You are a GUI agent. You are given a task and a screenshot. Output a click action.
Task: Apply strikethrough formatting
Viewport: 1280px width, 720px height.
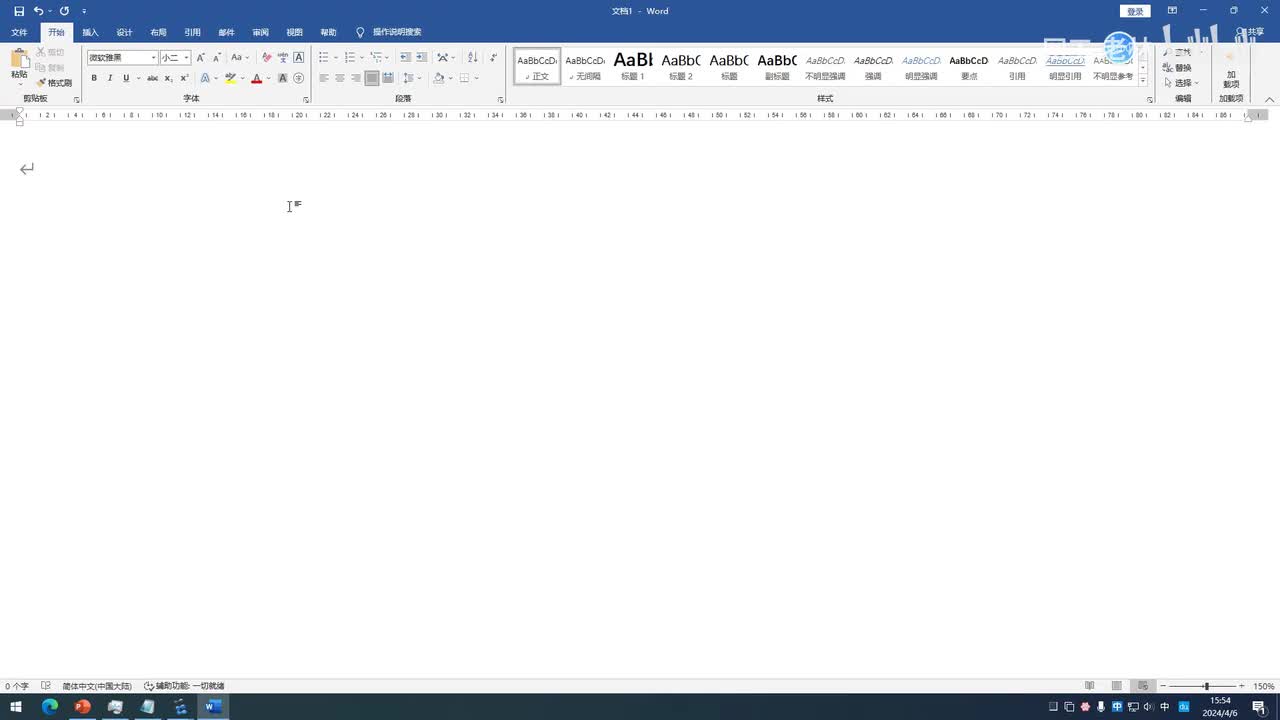coord(152,78)
